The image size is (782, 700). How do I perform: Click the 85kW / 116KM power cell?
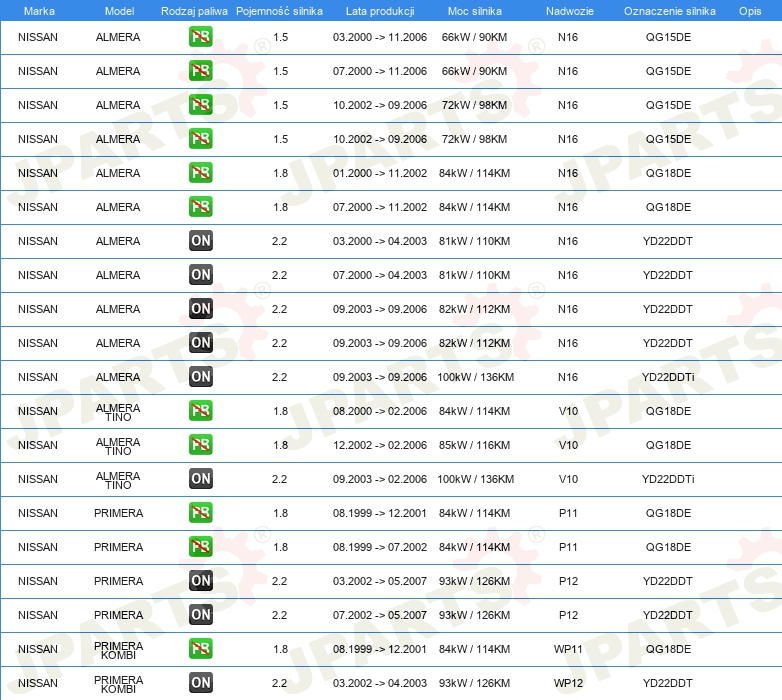pyautogui.click(x=474, y=445)
